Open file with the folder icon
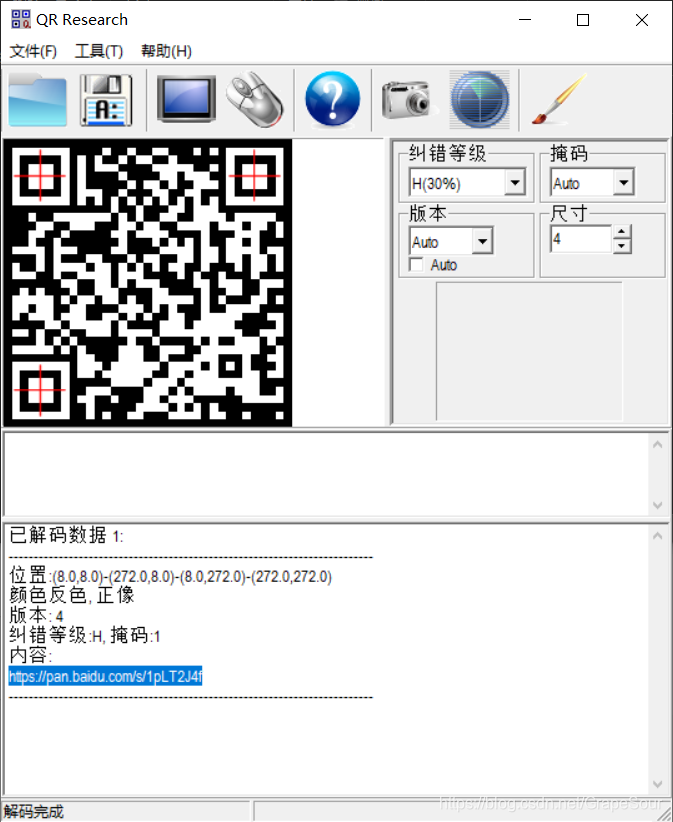This screenshot has width=673, height=822. pyautogui.click(x=38, y=100)
